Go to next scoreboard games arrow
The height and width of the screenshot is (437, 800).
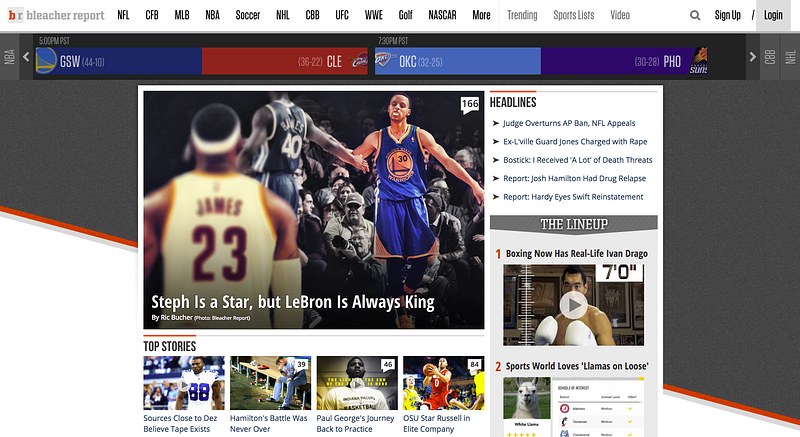[753, 57]
